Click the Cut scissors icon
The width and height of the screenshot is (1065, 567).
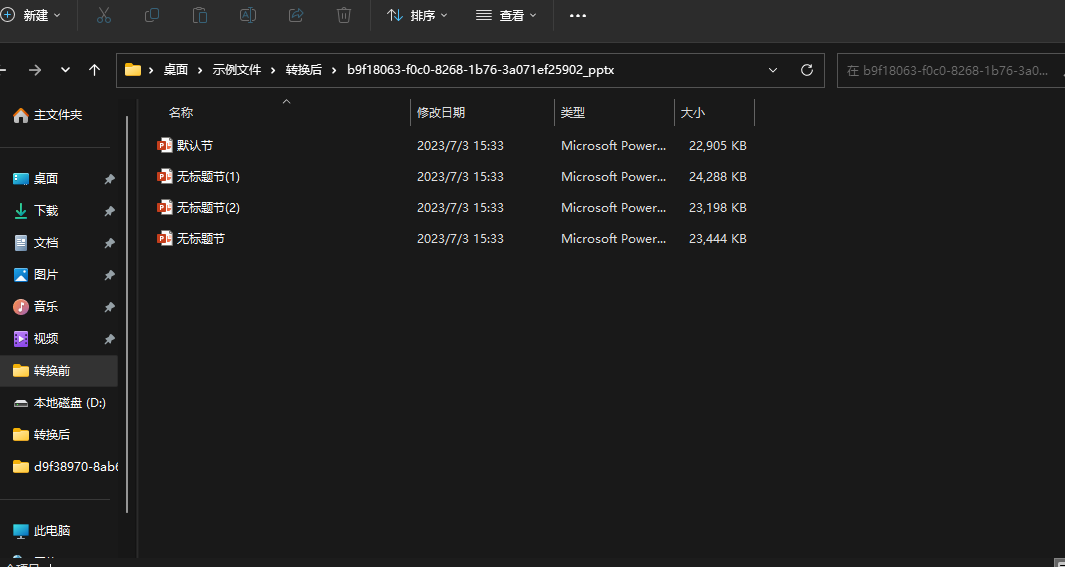(x=103, y=15)
